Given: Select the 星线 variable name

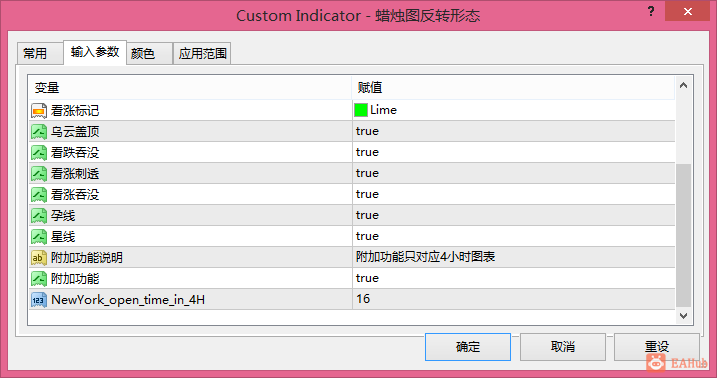Looking at the screenshot, I should (63, 237).
